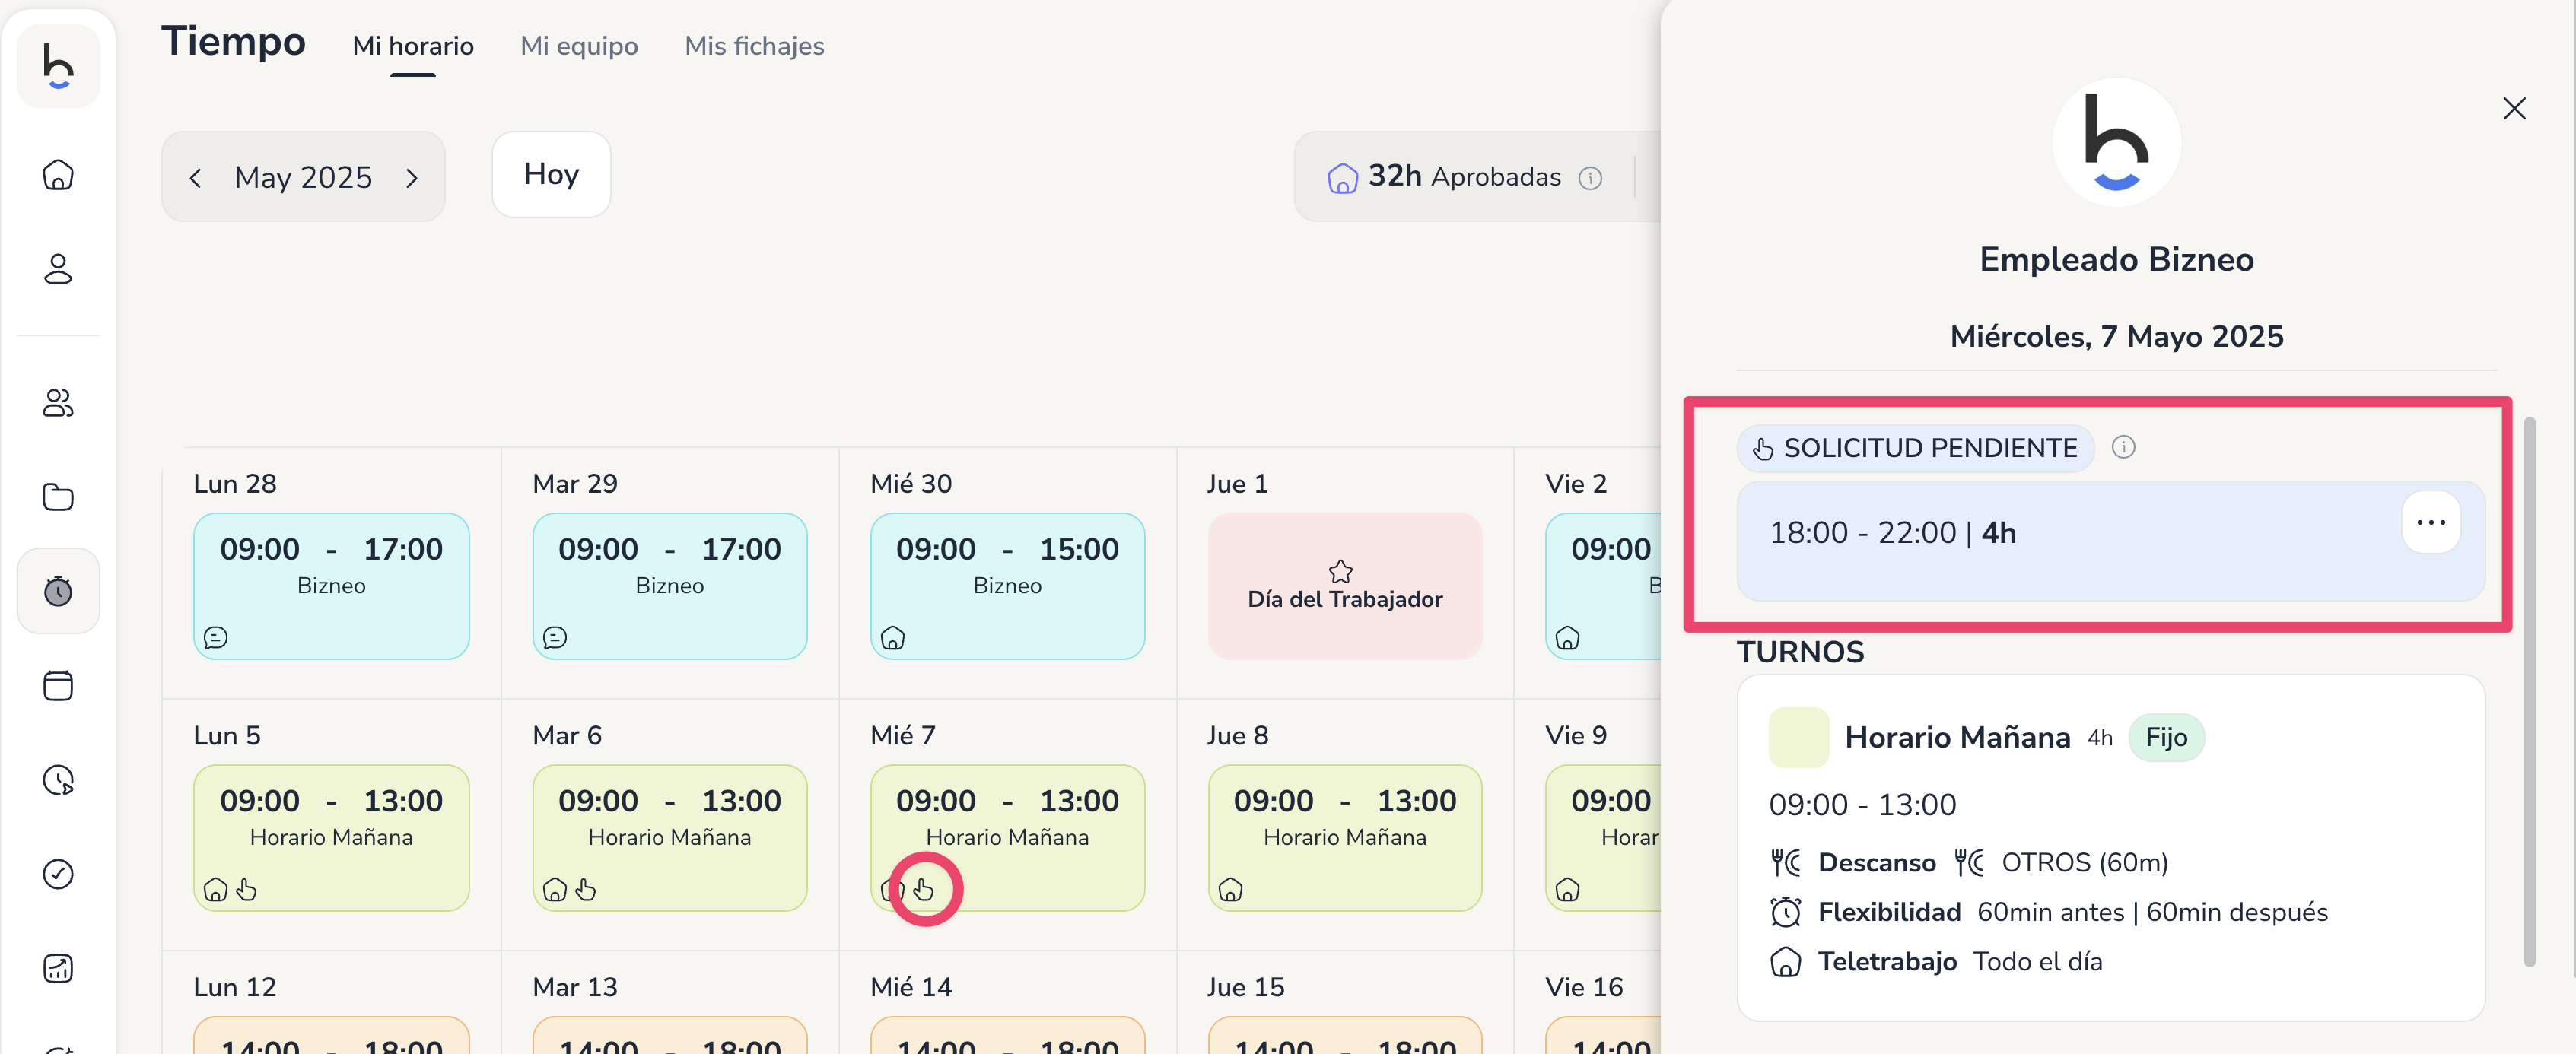Open the Bizneo logo home in sidebar
The width and height of the screenshot is (2576, 1054).
[58, 66]
